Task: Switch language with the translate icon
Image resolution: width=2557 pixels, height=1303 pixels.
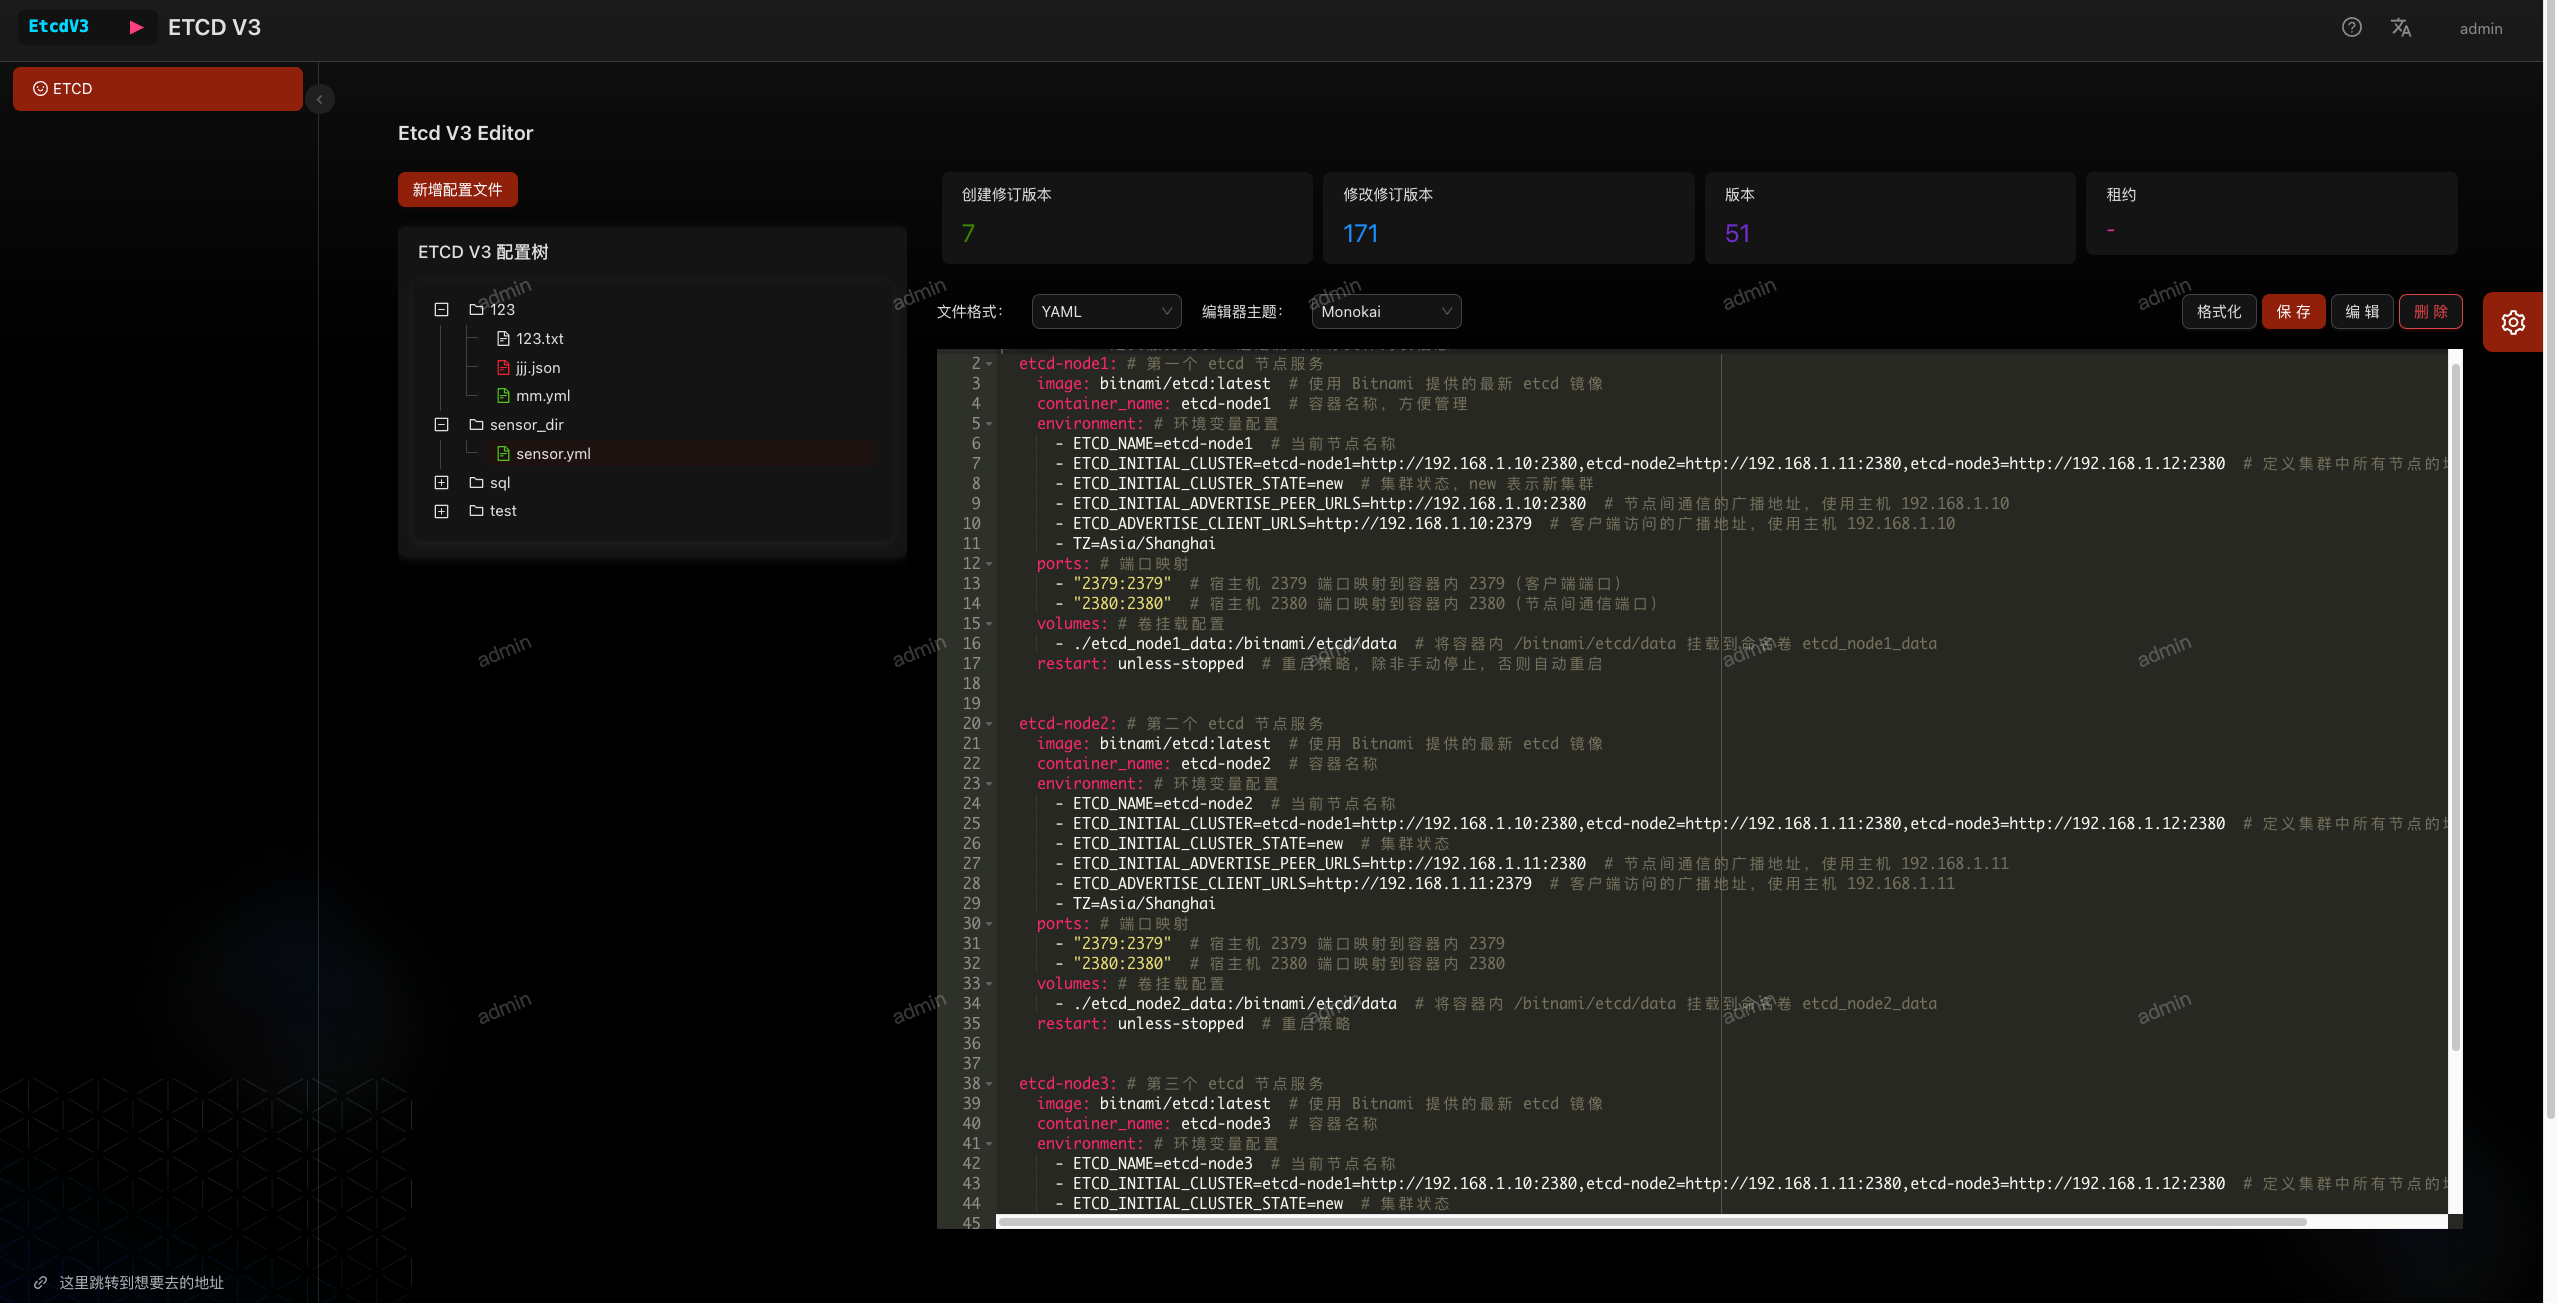Action: [x=2401, y=28]
